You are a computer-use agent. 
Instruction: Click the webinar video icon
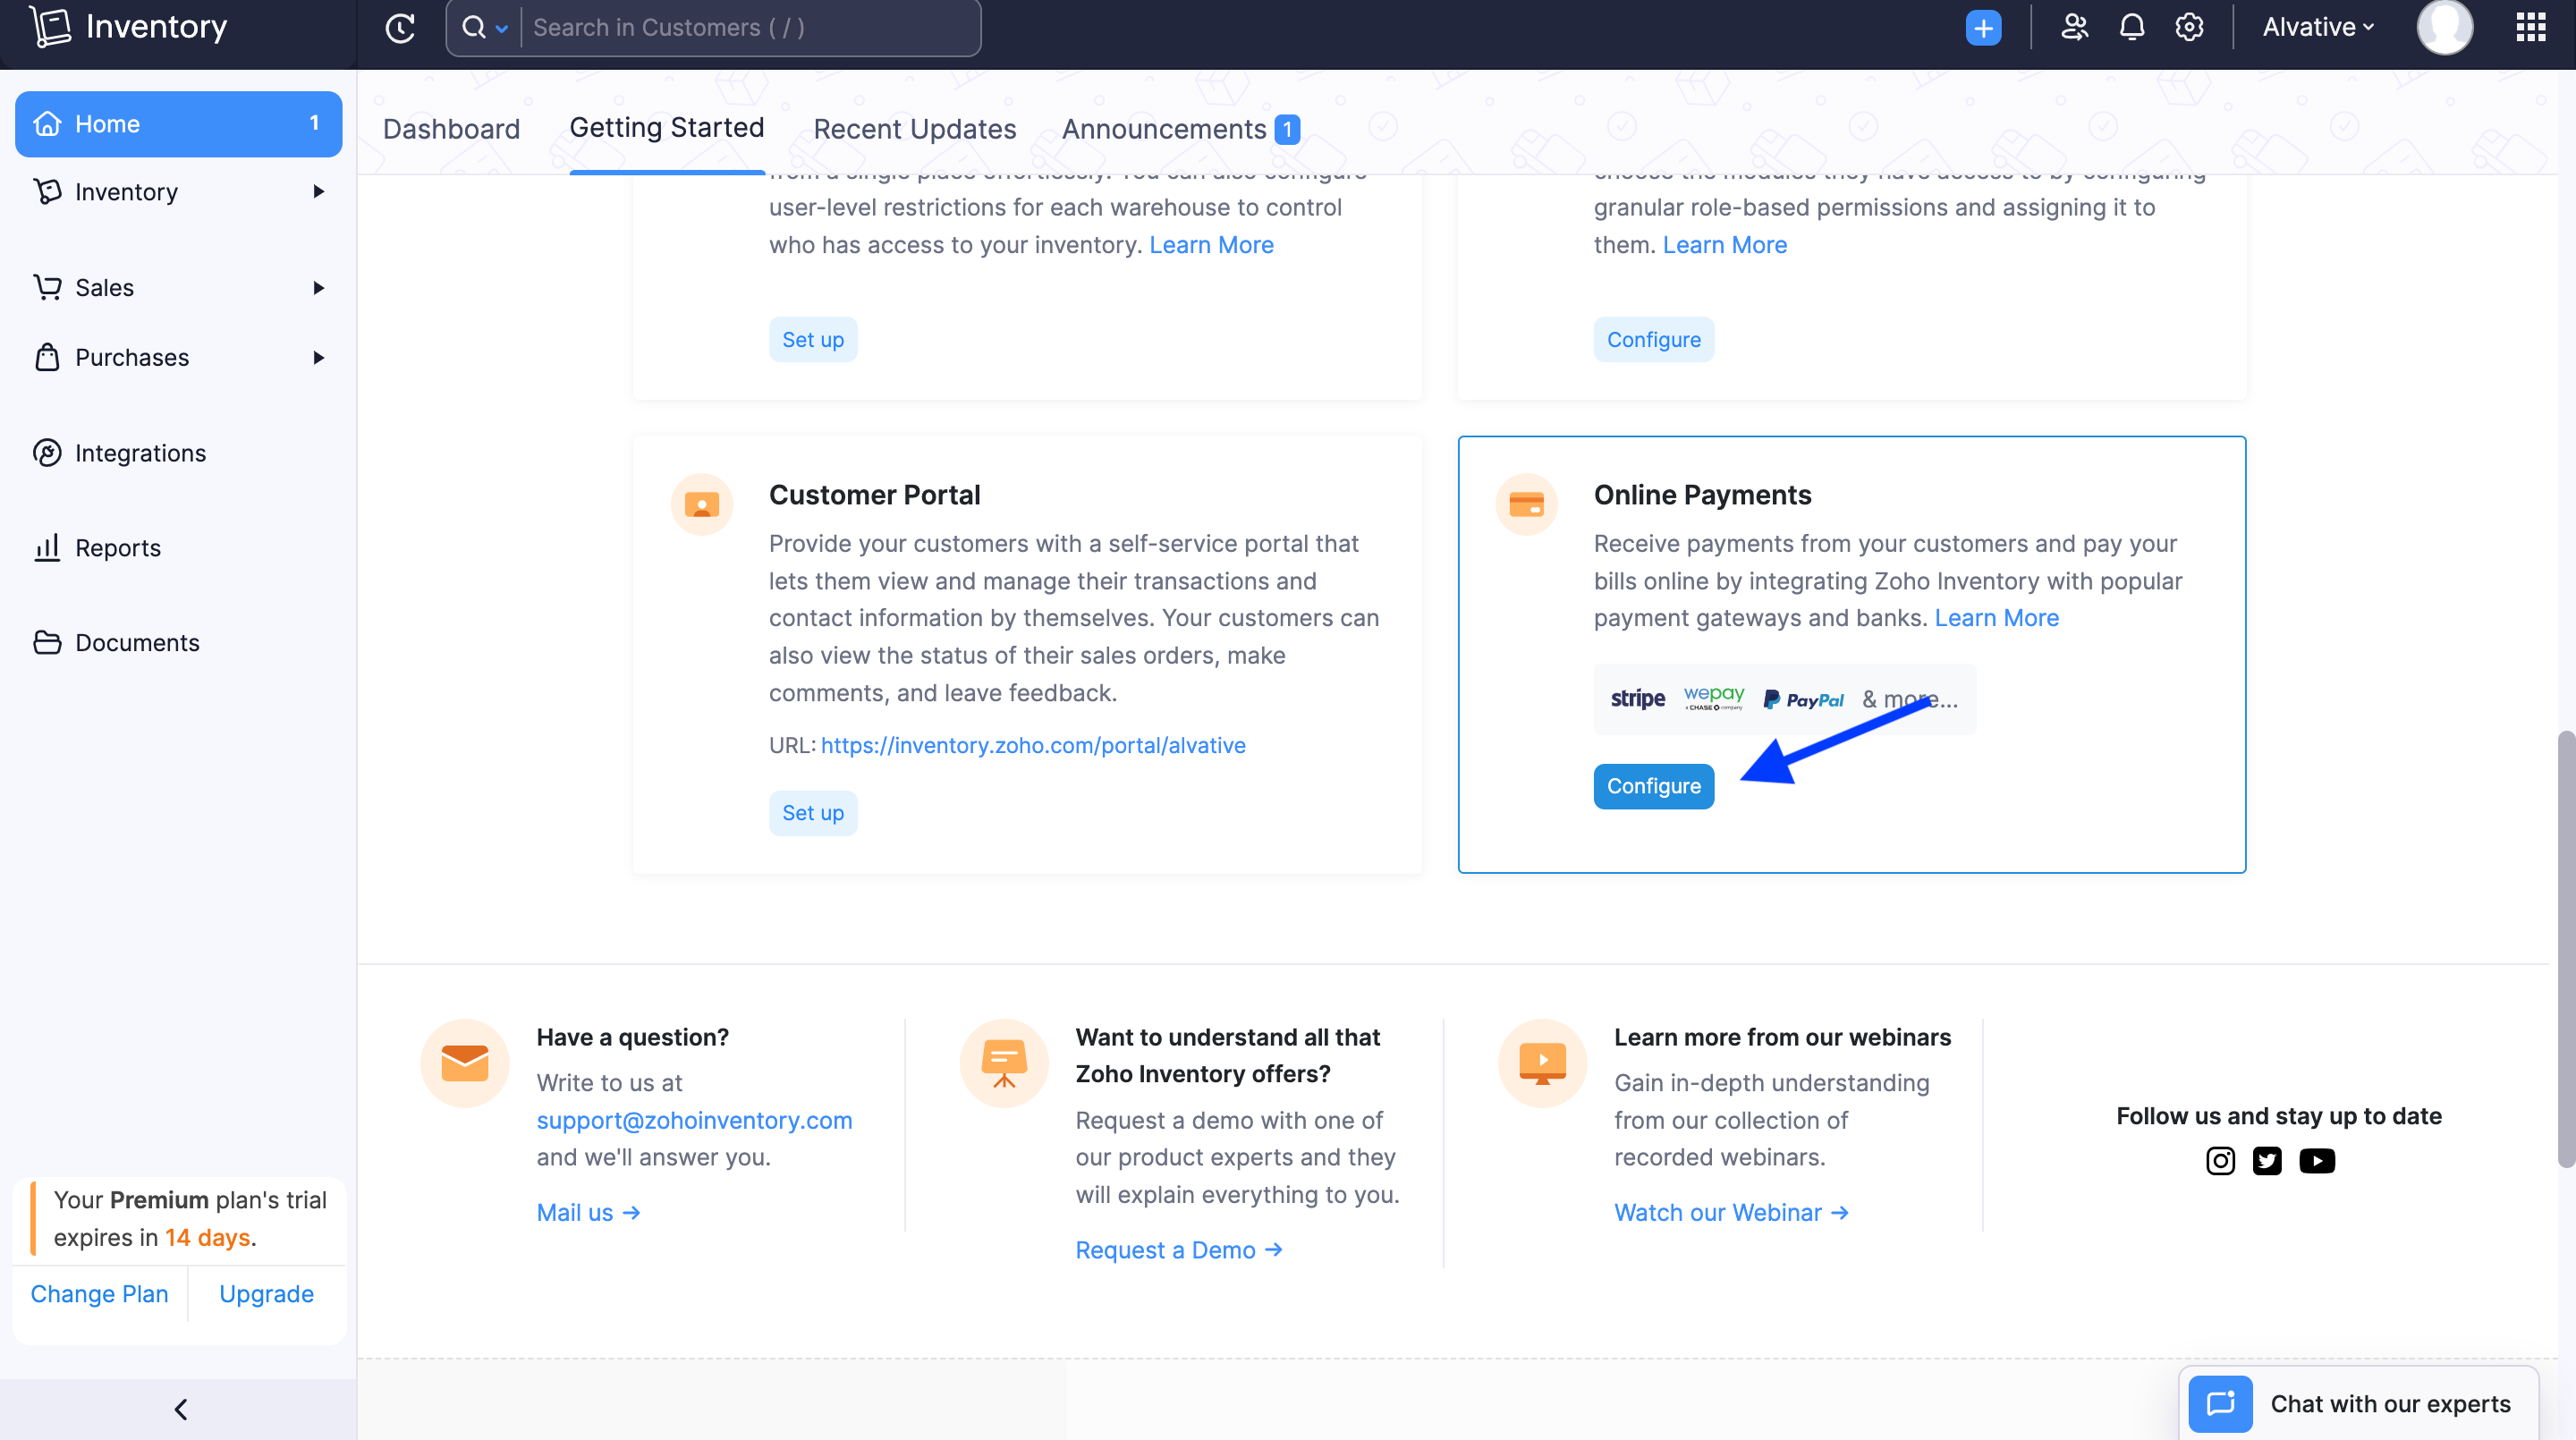(1542, 1063)
